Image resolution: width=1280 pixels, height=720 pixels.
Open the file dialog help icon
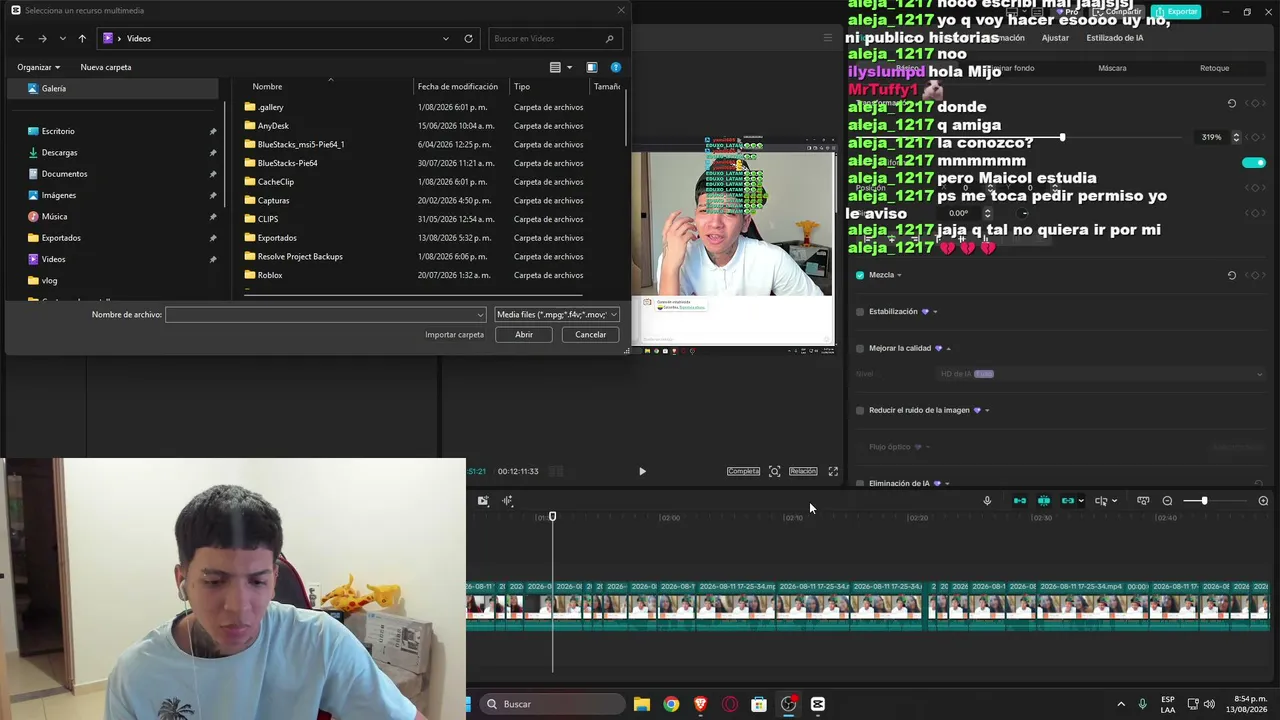[616, 67]
